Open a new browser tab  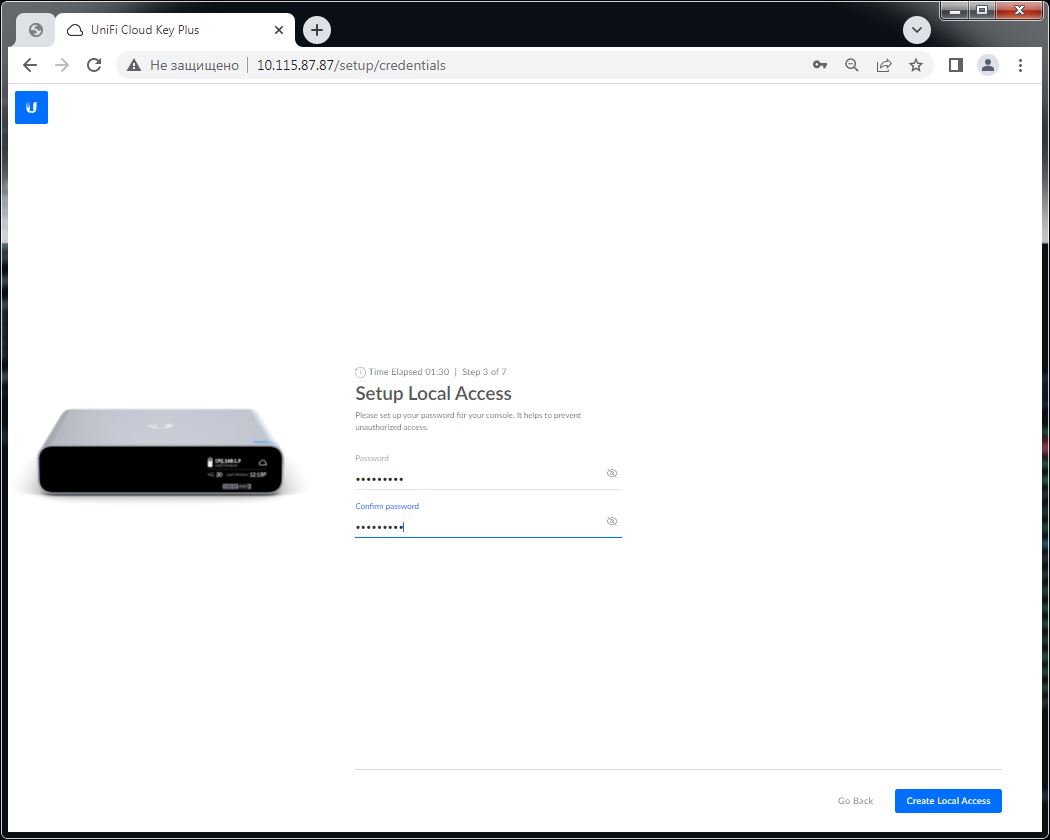pos(317,30)
